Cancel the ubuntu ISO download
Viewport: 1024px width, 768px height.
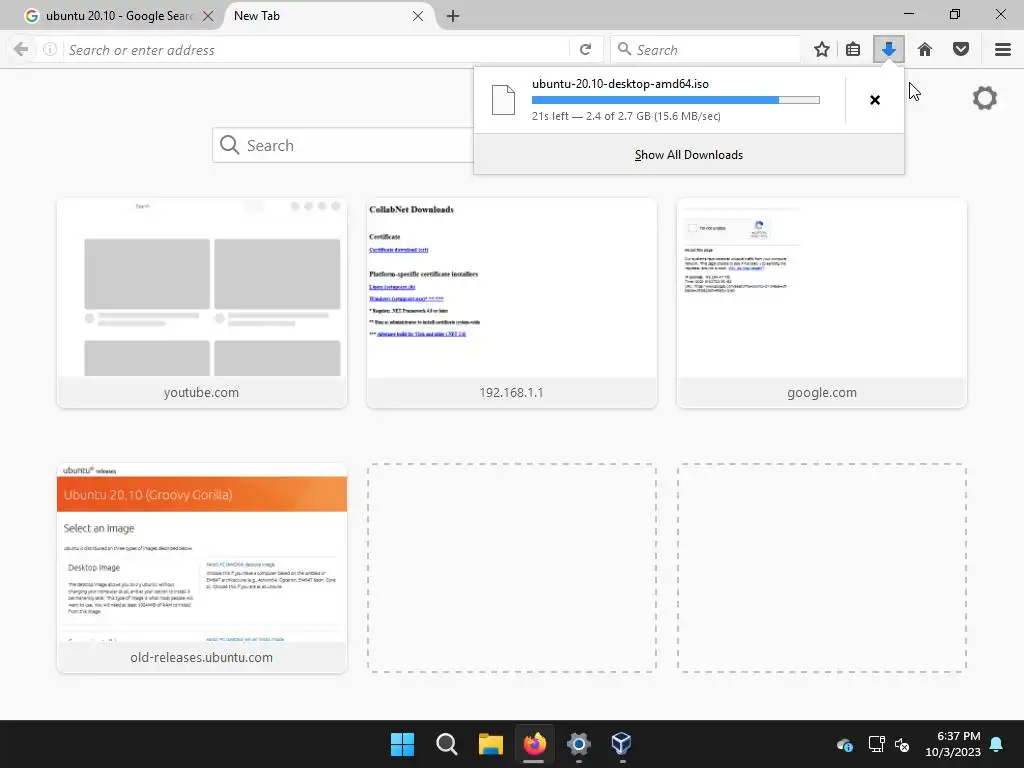875,100
